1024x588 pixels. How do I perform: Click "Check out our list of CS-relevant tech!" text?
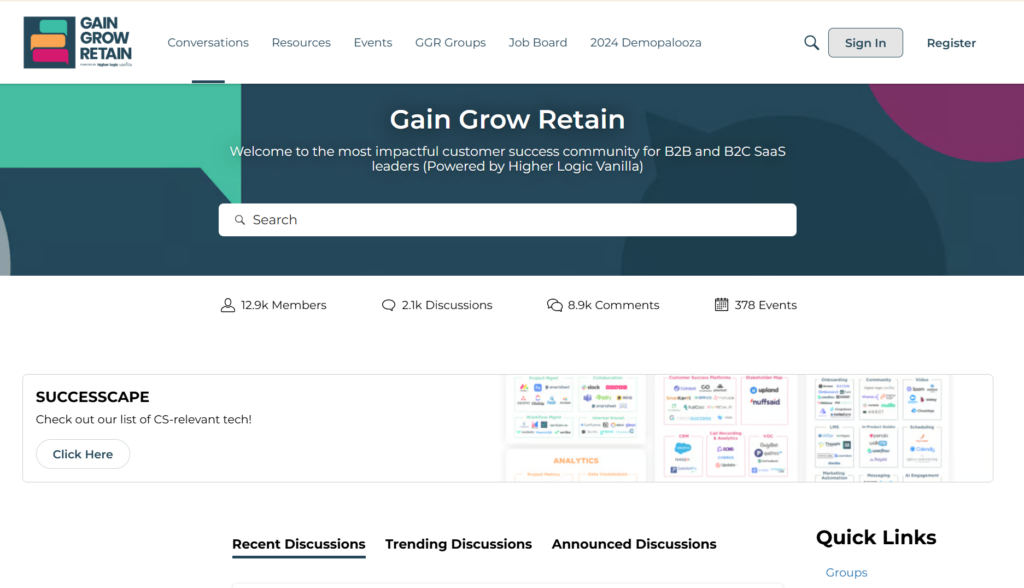pos(144,419)
